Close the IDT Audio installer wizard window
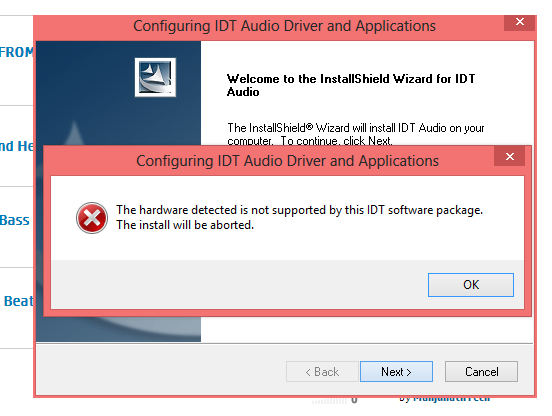The width and height of the screenshot is (552, 416). point(519,22)
